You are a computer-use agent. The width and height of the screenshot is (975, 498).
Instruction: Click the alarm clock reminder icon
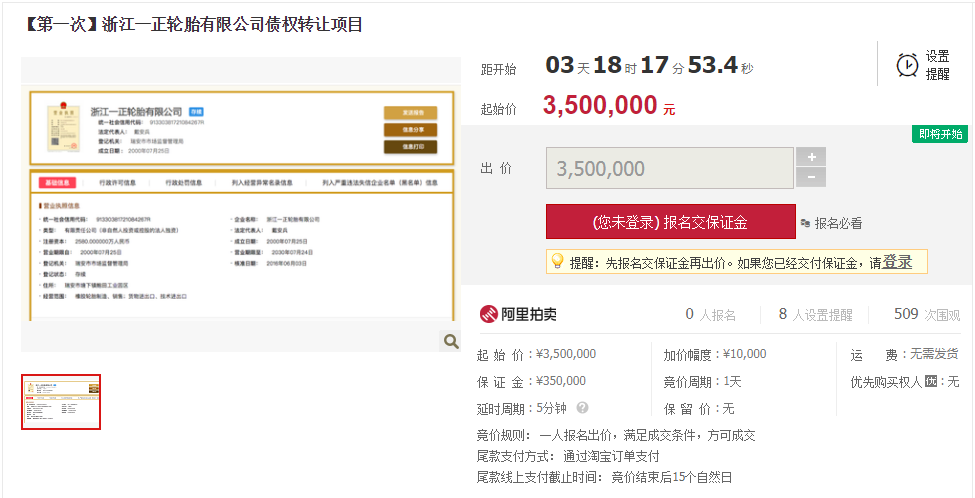tap(907, 65)
